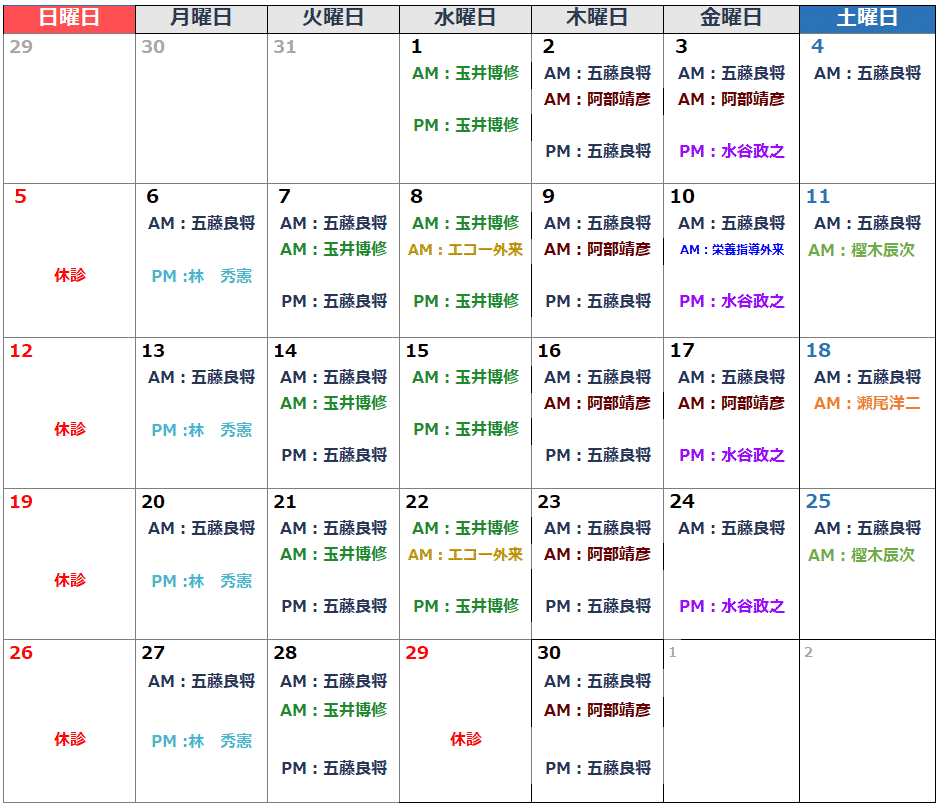The image size is (939, 806).
Task: Click the 日曜日 column header
Action: click(69, 18)
